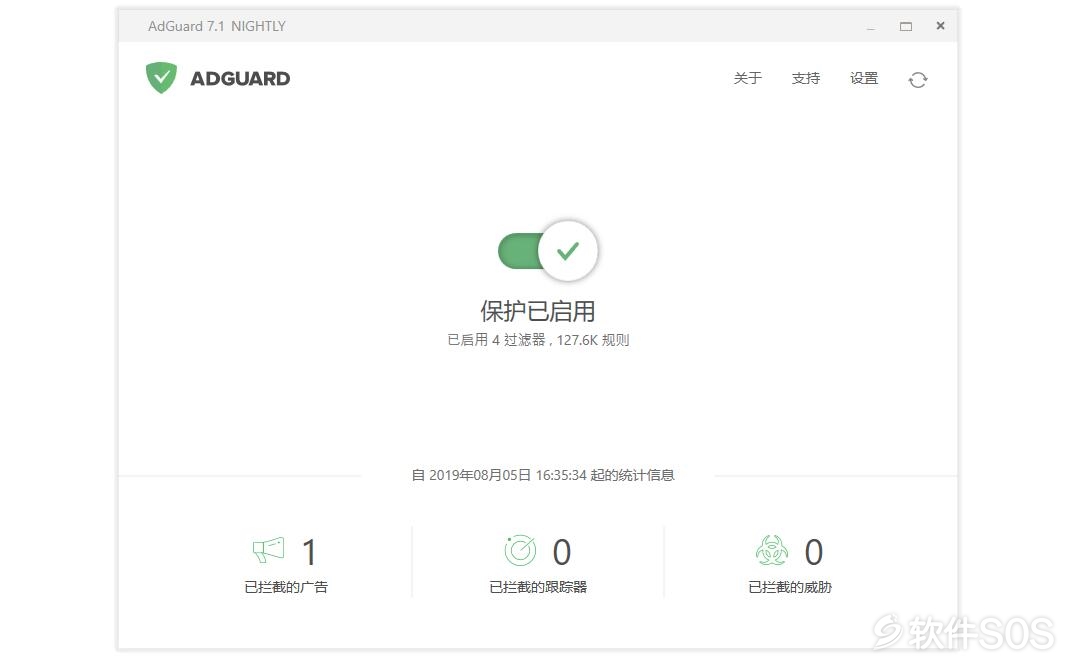Maximize the AdGuard window
Image resolution: width=1070 pixels, height=662 pixels.
point(906,27)
